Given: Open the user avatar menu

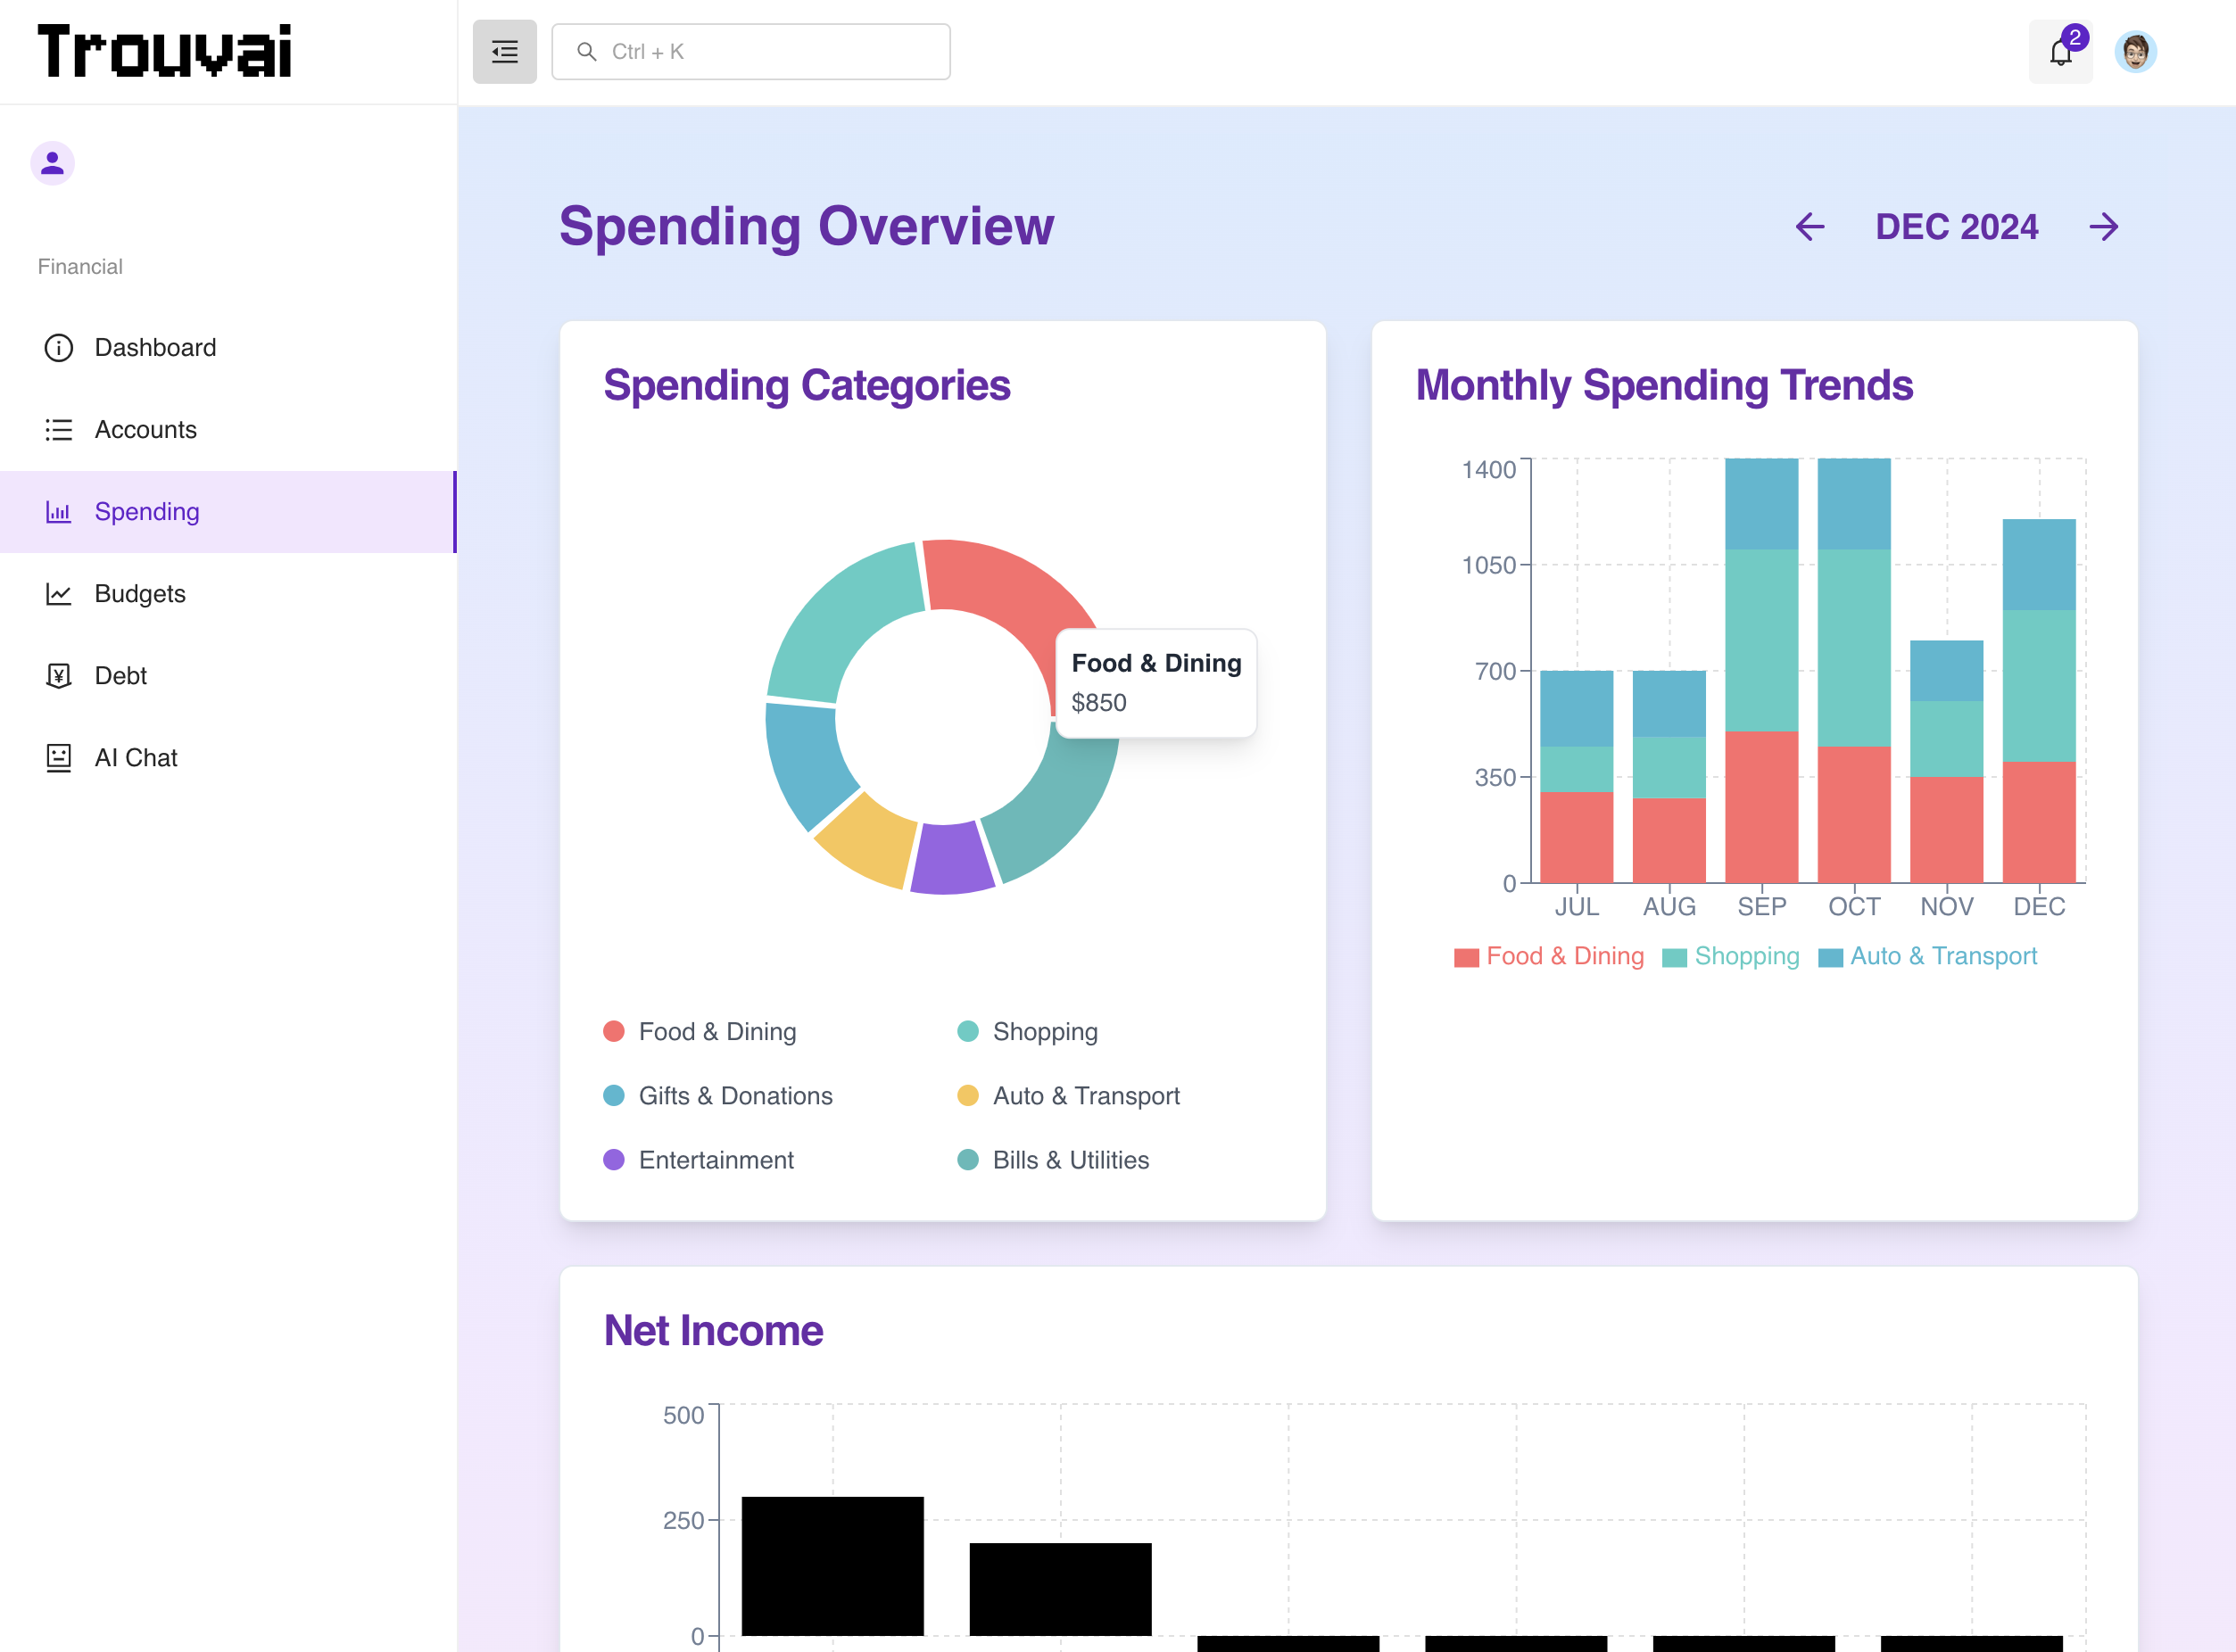Looking at the screenshot, I should tap(2135, 52).
